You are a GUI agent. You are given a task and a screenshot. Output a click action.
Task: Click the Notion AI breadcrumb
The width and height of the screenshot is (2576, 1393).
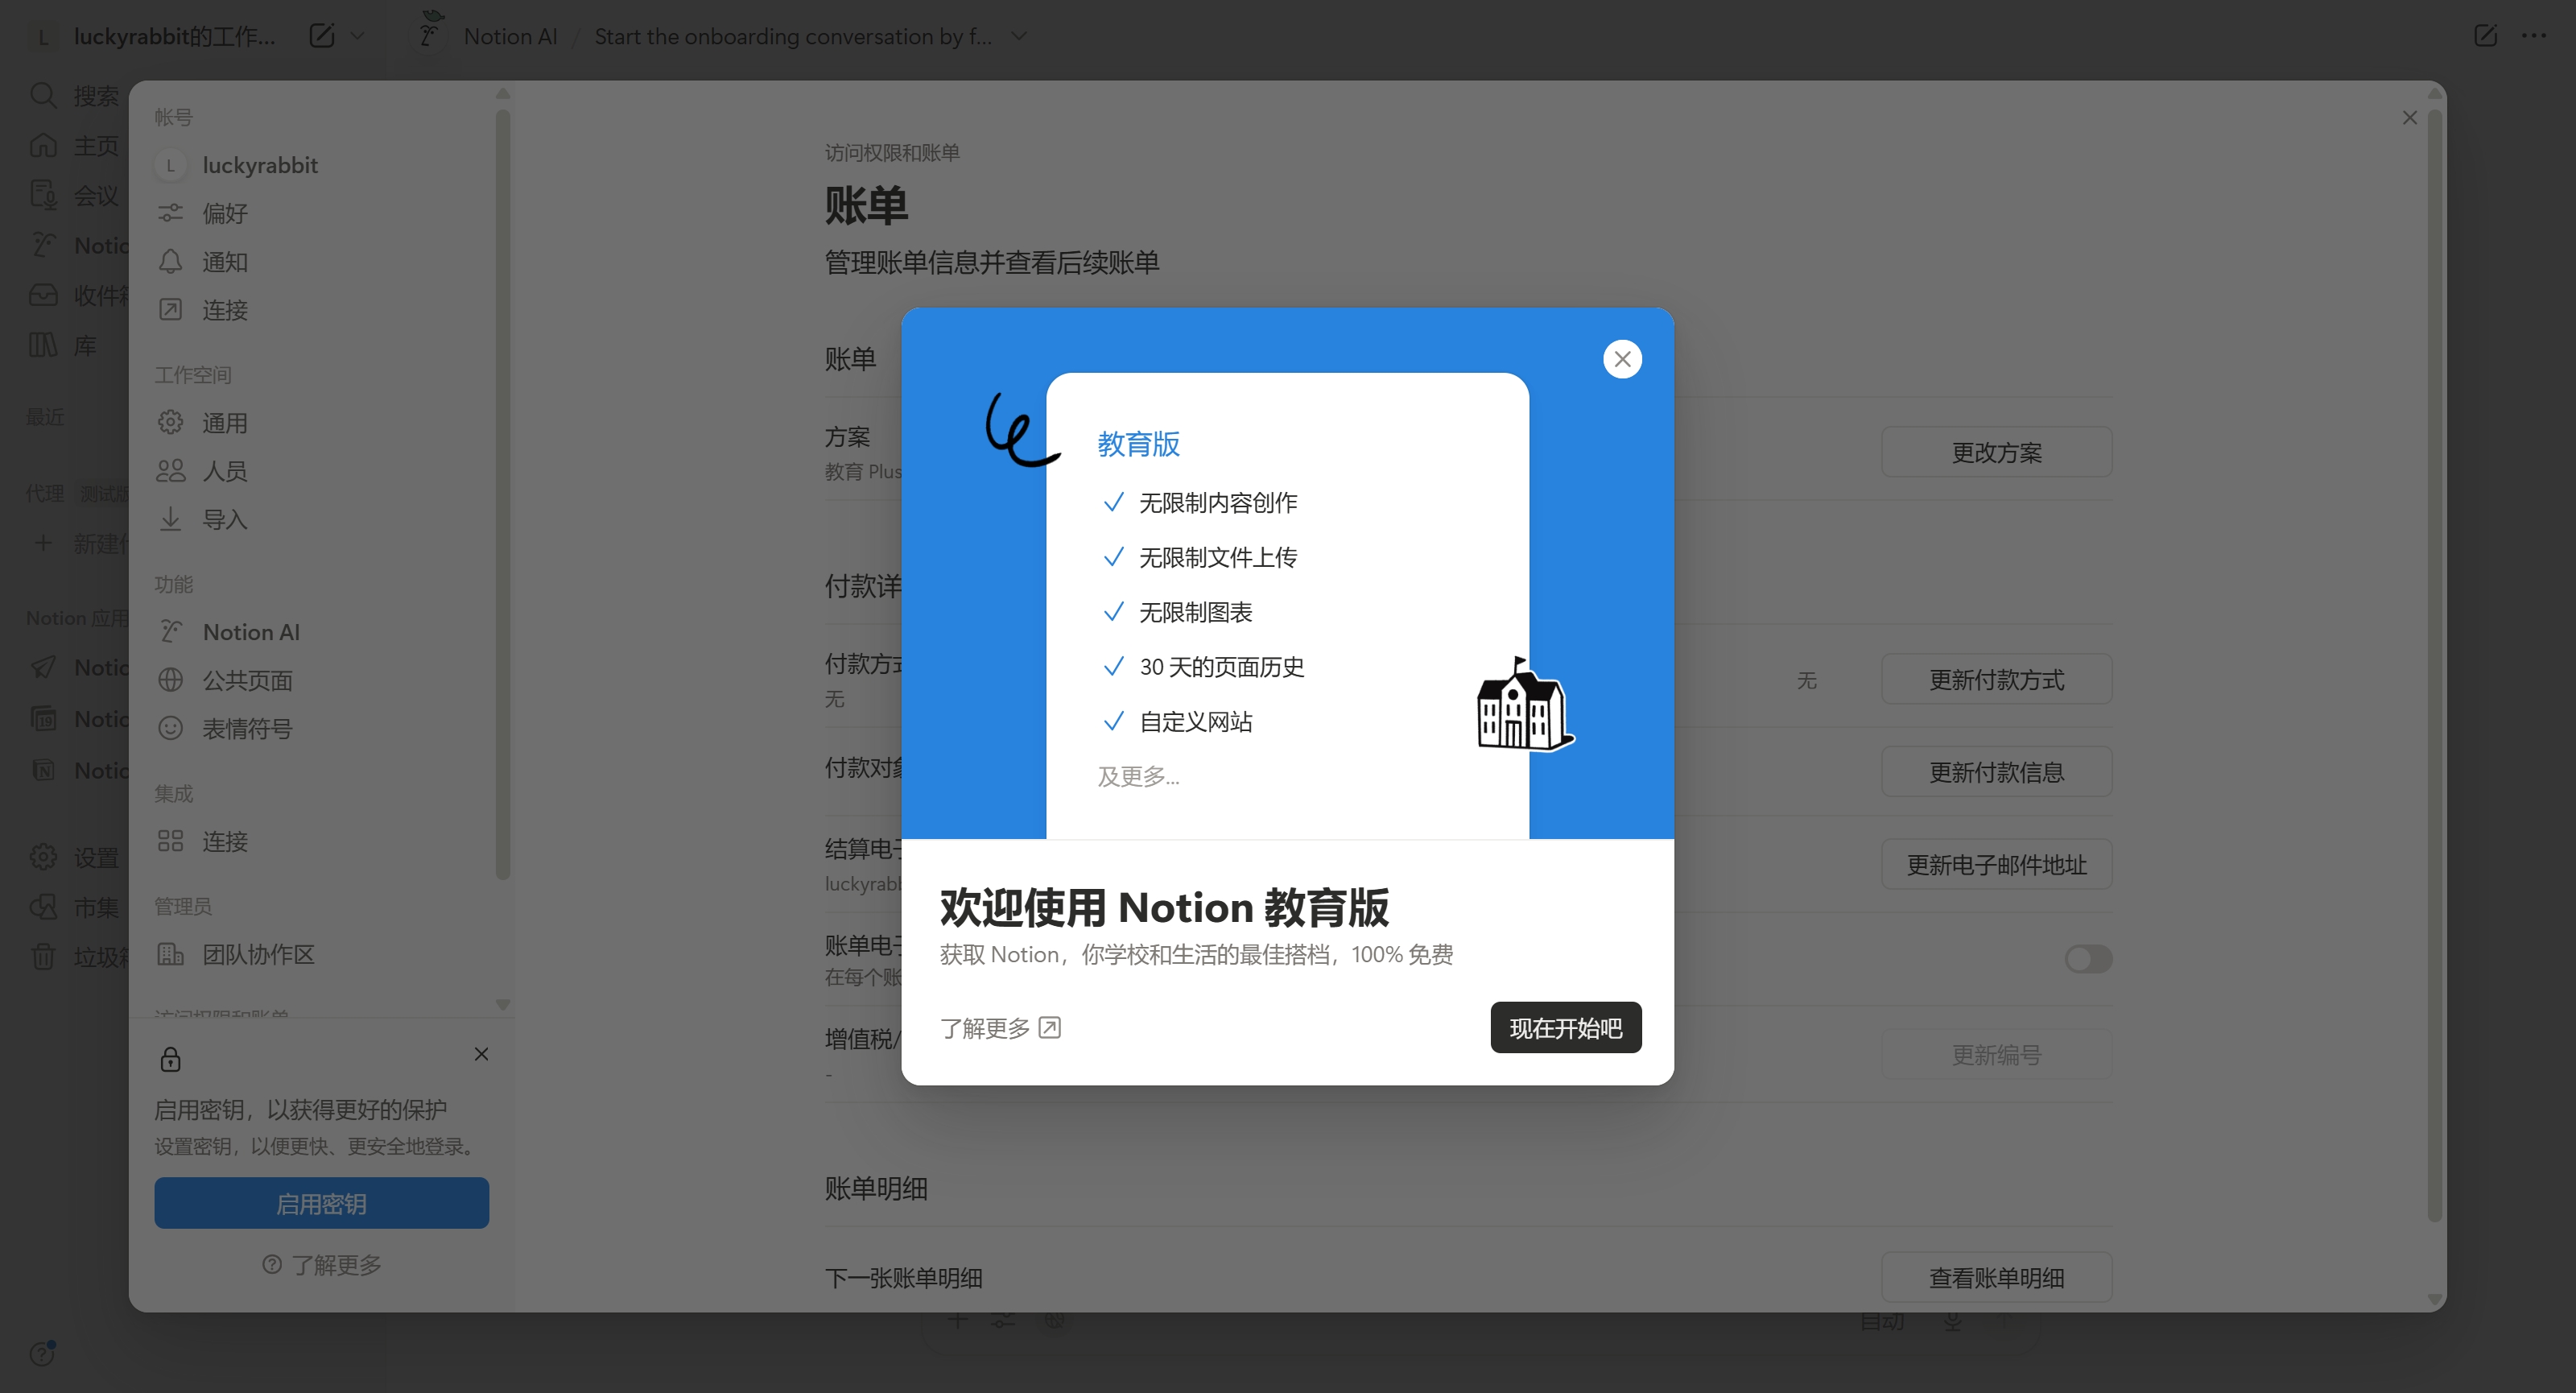coord(510,36)
